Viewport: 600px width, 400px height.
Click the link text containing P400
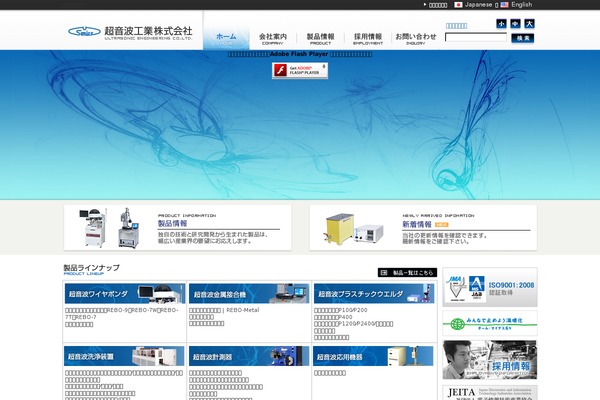tap(333, 317)
